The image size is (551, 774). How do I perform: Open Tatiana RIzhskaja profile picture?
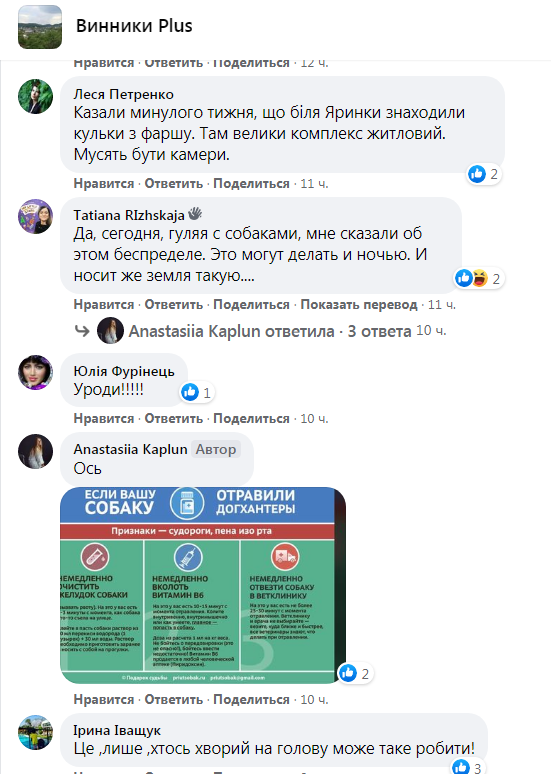click(36, 216)
